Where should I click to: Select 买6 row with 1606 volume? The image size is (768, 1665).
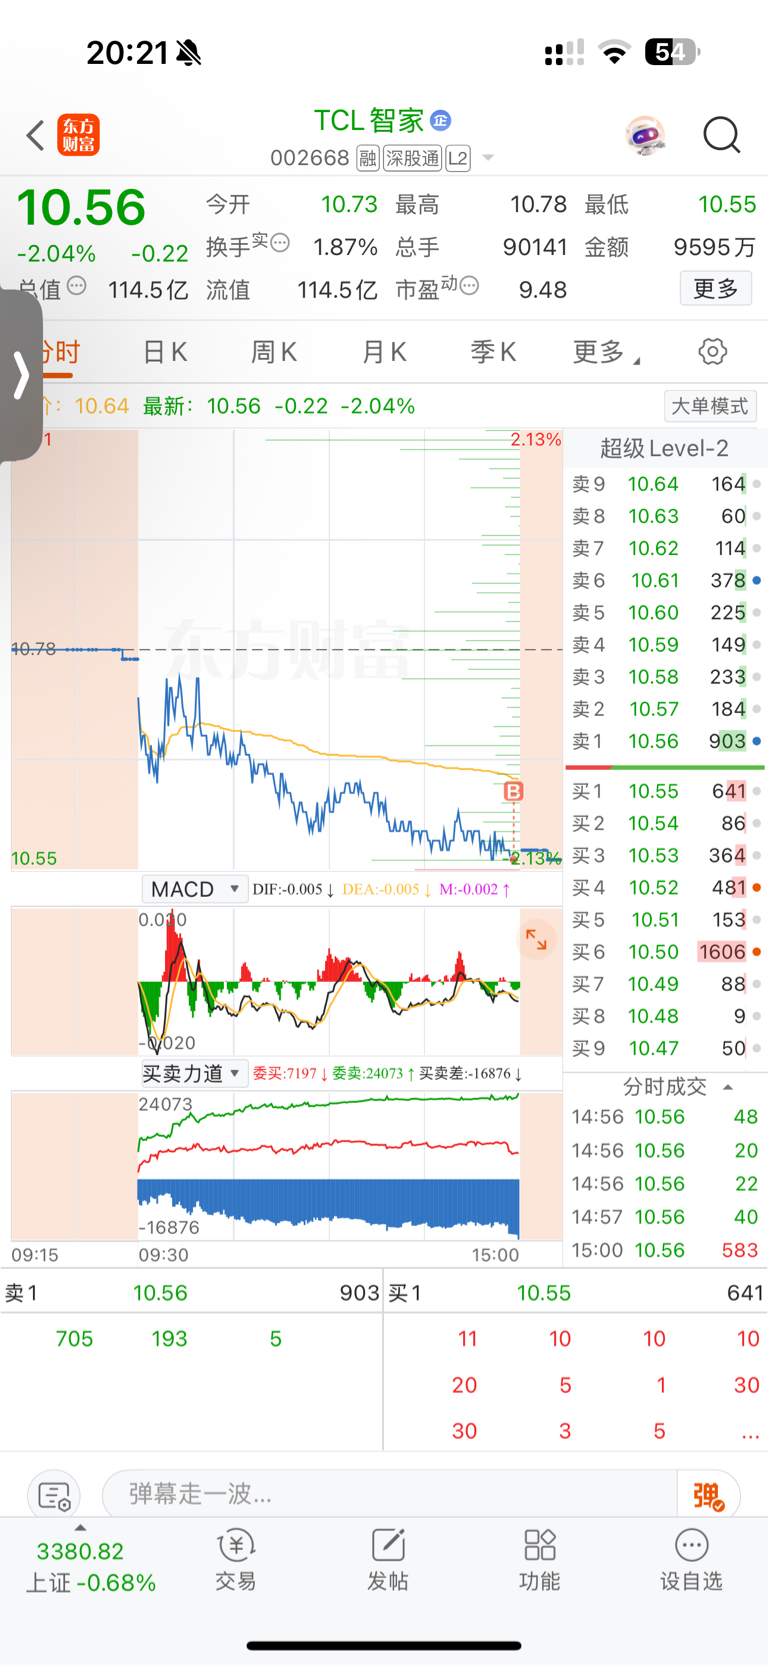666,952
